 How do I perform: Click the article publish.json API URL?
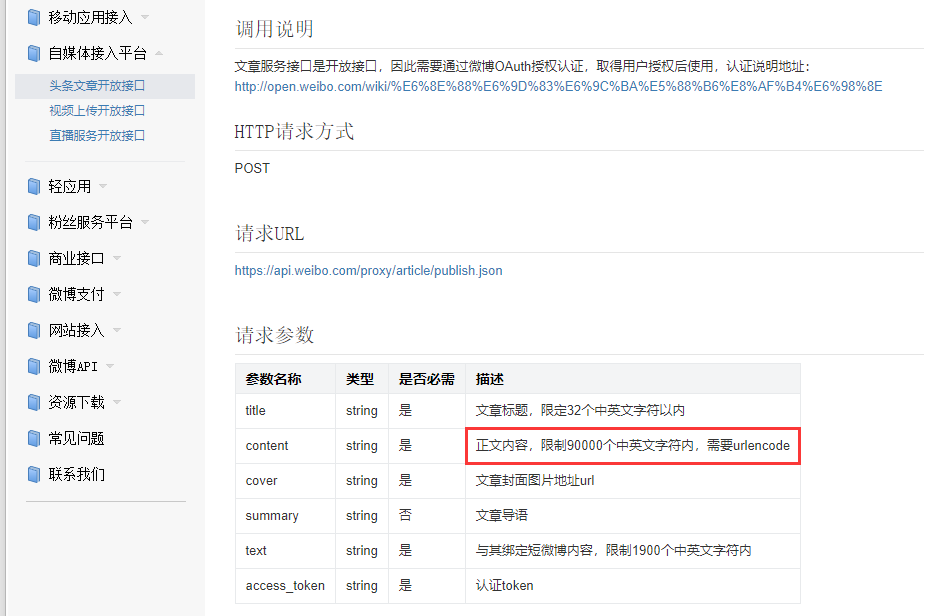(368, 271)
